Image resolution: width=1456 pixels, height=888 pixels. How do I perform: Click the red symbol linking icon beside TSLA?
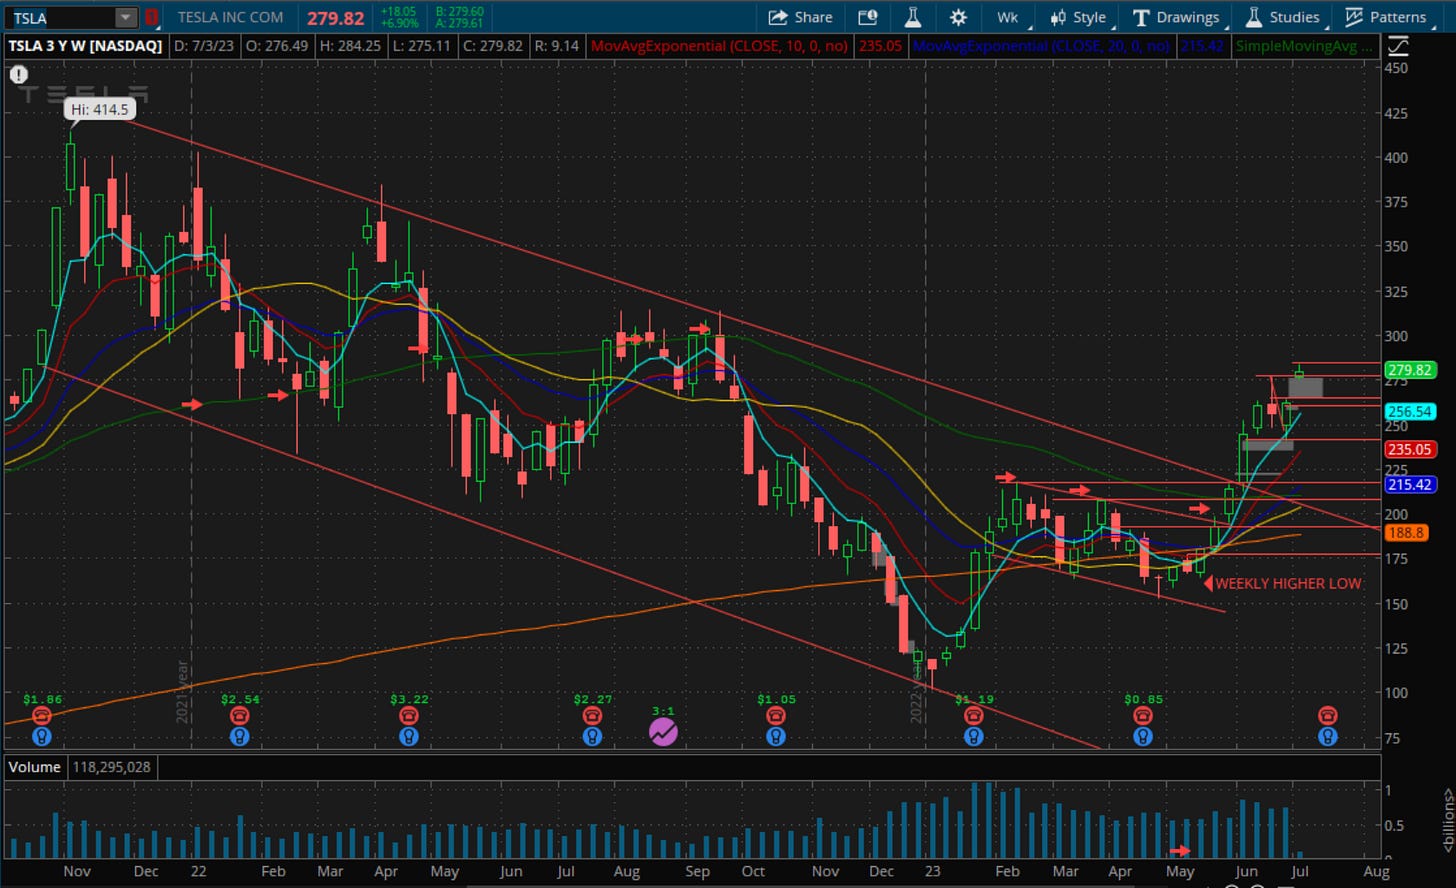[152, 17]
